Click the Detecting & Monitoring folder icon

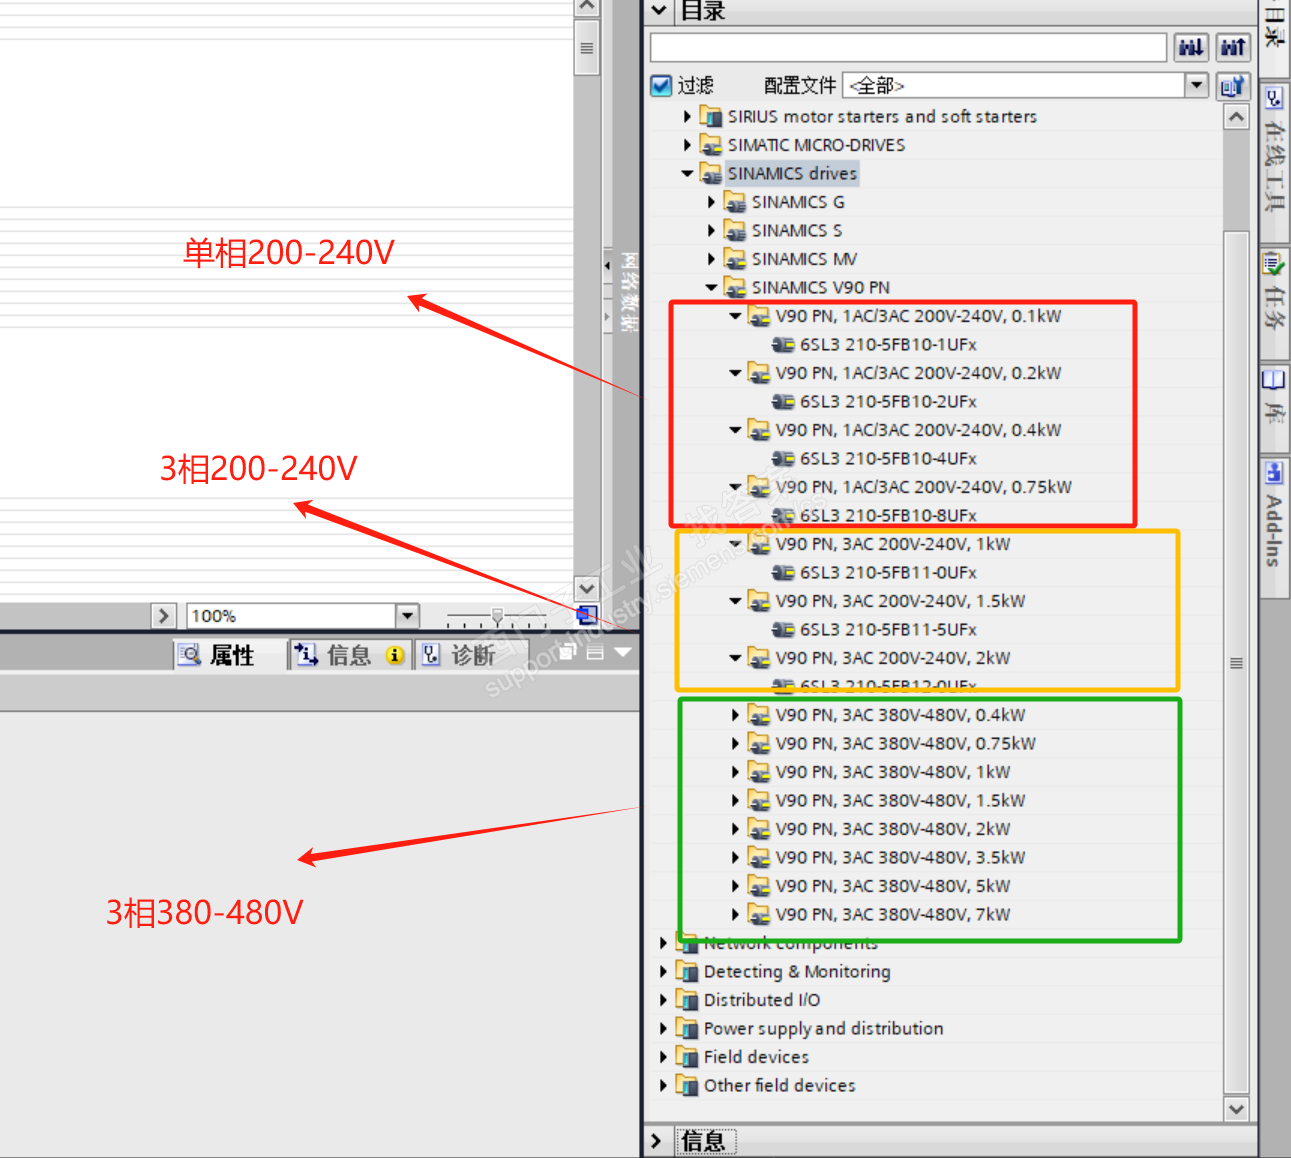(687, 971)
